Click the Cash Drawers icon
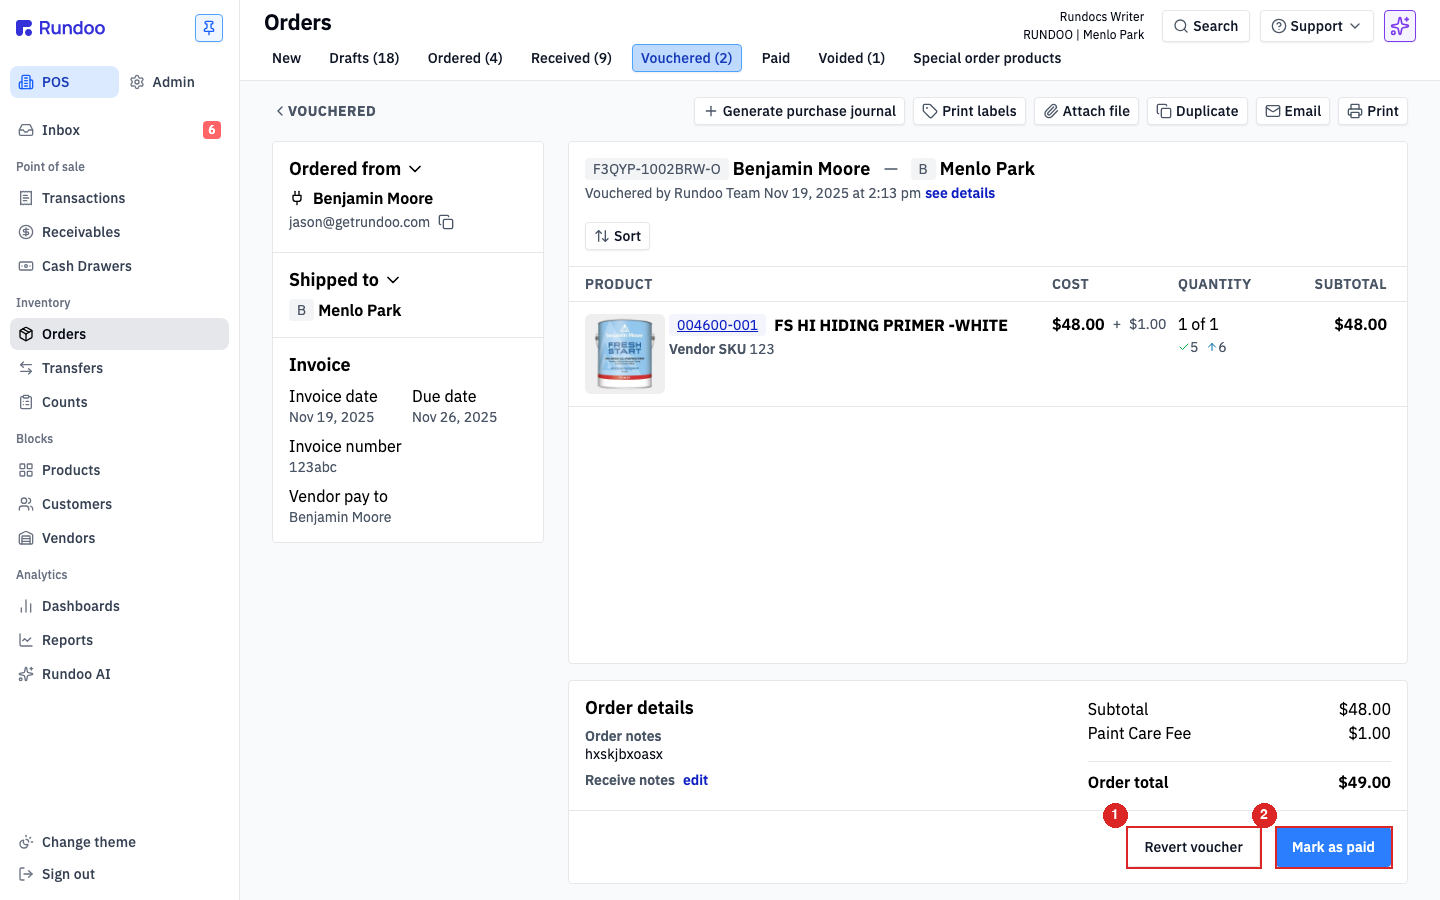The height and width of the screenshot is (900, 1440). [x=26, y=266]
